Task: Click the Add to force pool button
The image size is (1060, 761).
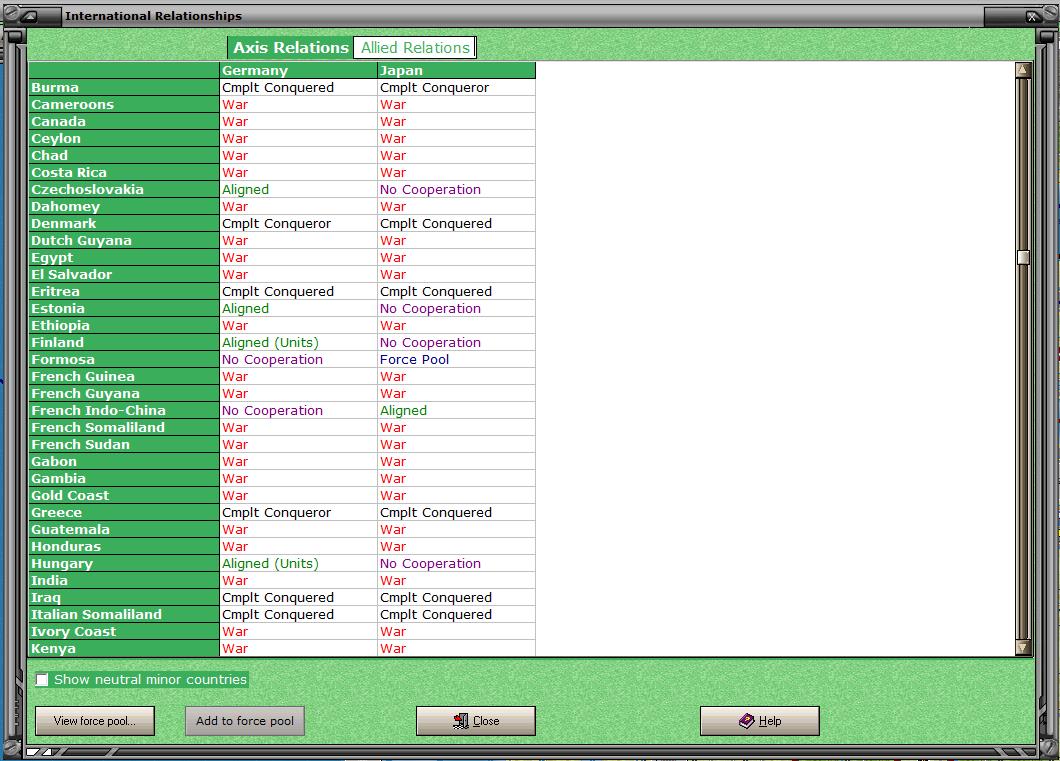Action: 245,721
